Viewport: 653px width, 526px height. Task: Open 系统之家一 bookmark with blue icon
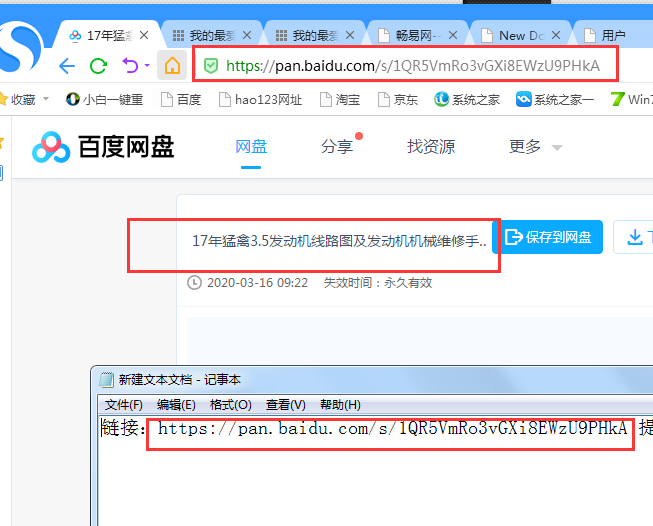tap(555, 99)
